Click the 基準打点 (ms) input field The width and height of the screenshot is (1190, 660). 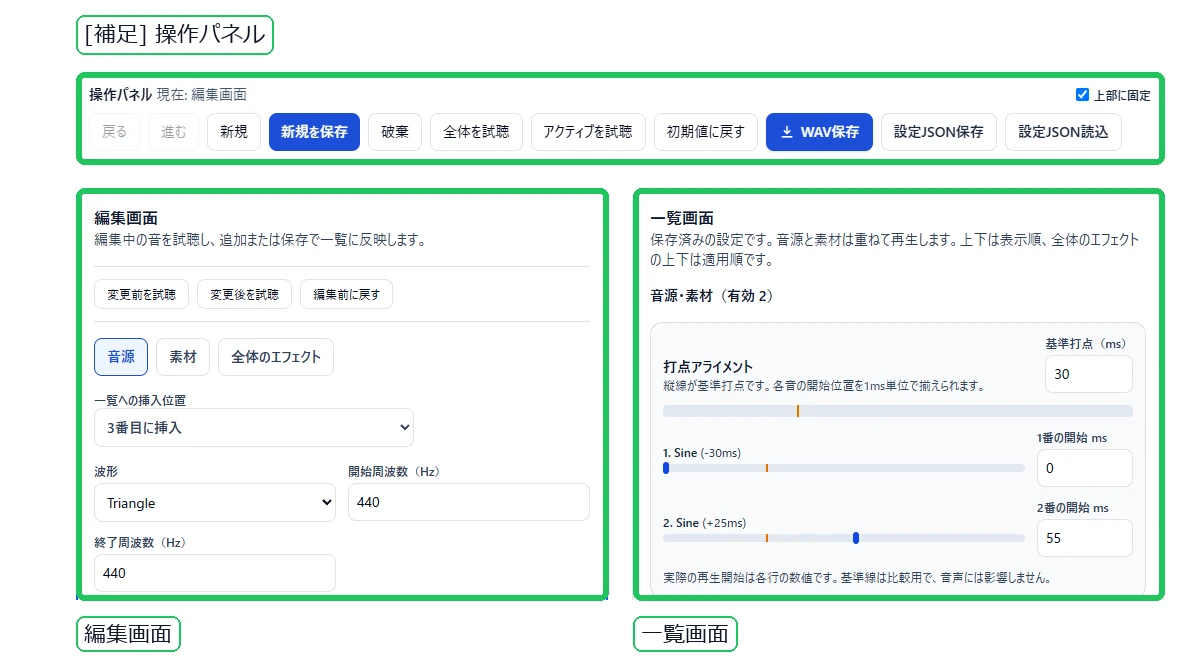(x=1088, y=374)
